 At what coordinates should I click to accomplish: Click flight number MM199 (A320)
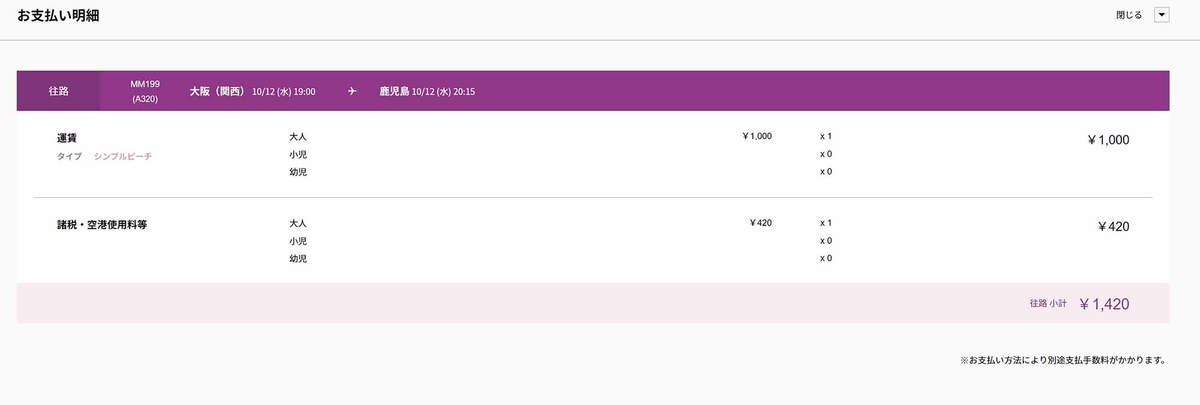[x=145, y=91]
